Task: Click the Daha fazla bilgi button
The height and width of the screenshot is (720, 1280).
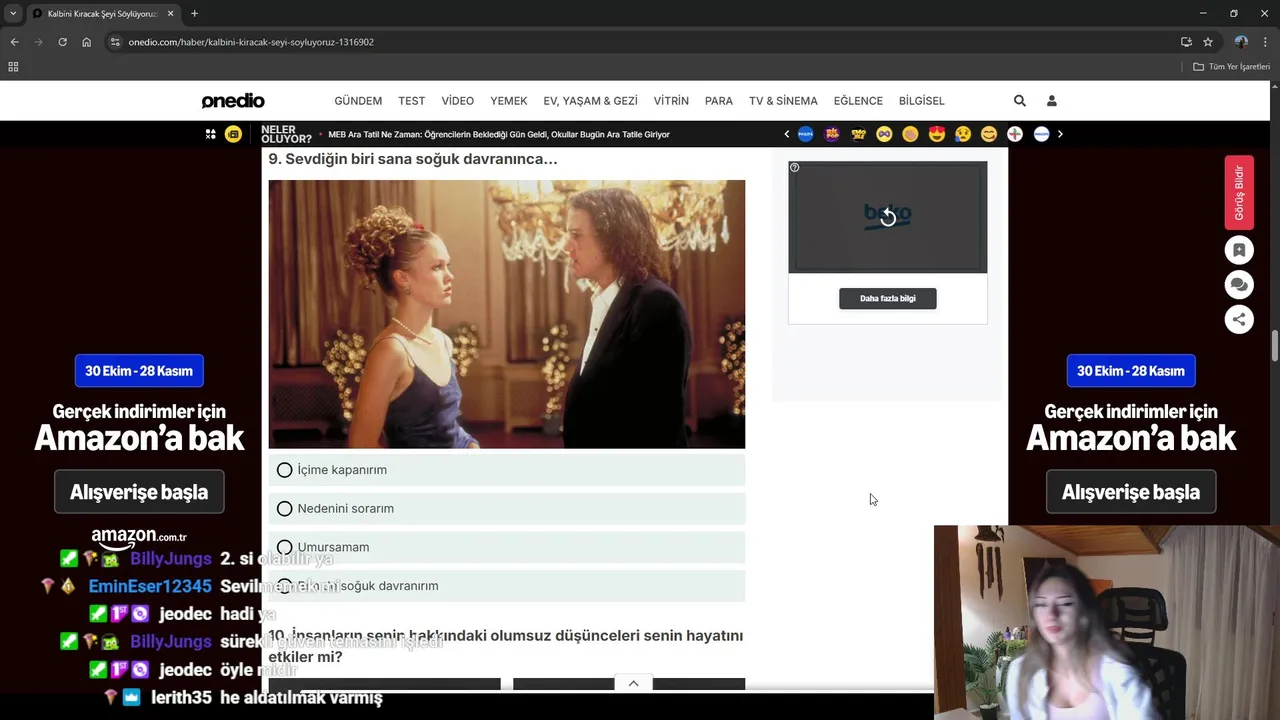Action: 888,298
